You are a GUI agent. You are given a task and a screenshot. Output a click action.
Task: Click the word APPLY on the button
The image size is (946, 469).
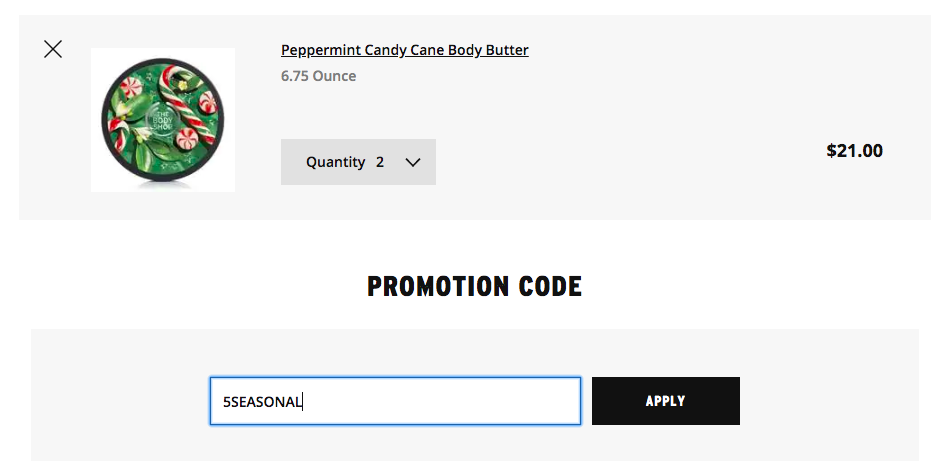665,401
